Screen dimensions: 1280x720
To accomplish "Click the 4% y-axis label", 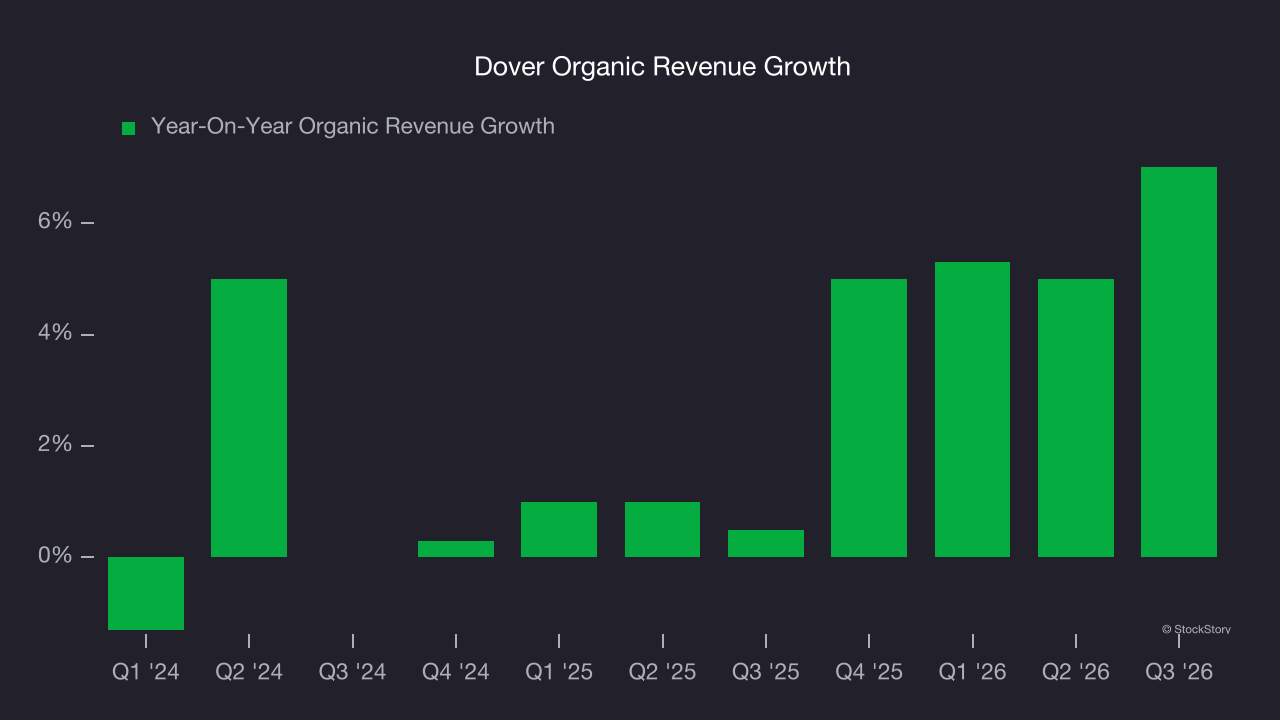I will [x=55, y=333].
